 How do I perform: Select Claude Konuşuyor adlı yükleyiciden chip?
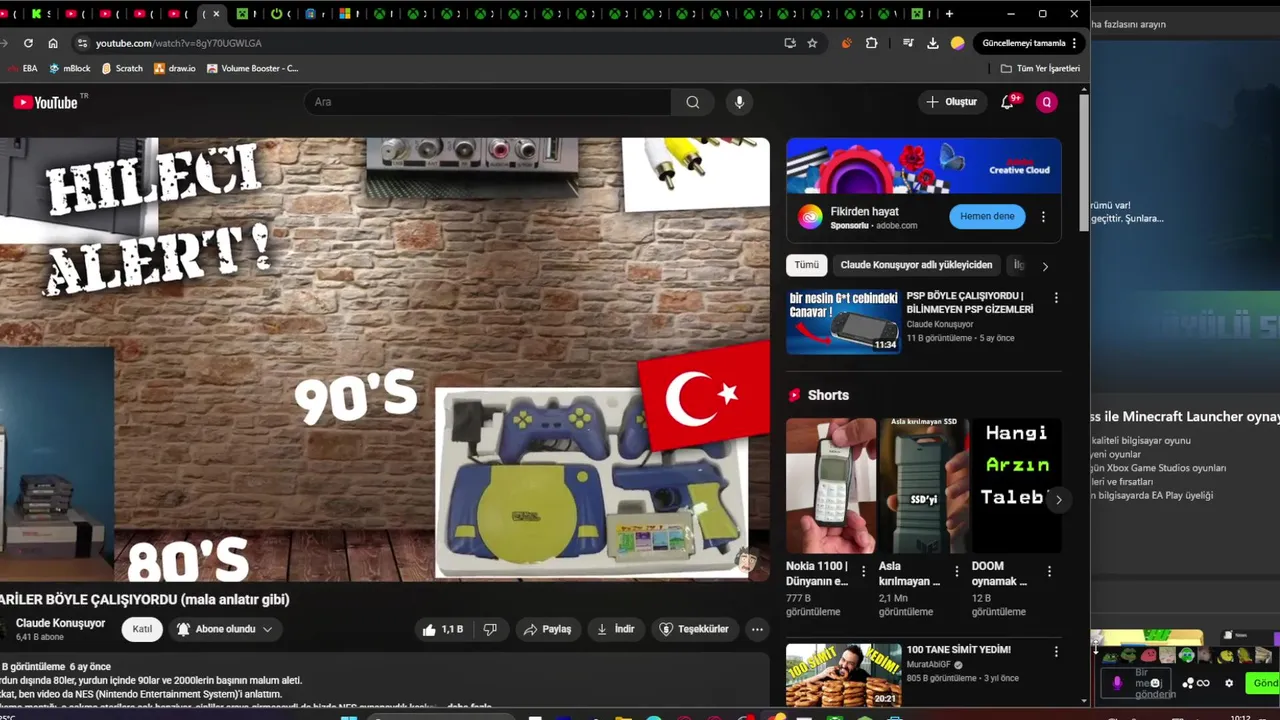[x=916, y=265]
